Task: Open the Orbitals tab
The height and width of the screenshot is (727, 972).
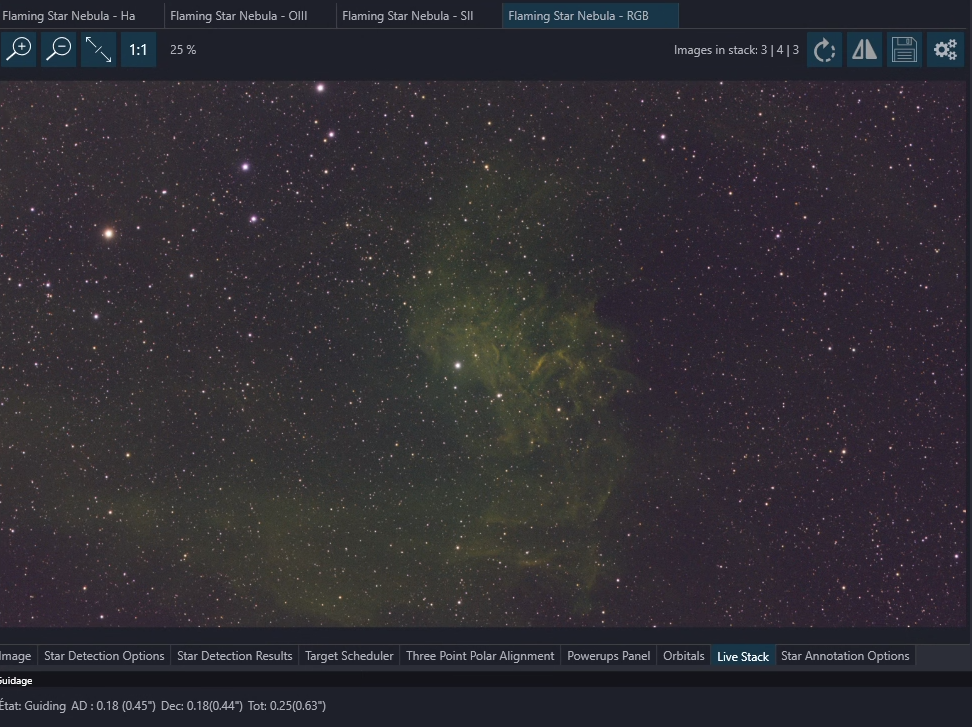Action: pos(684,656)
